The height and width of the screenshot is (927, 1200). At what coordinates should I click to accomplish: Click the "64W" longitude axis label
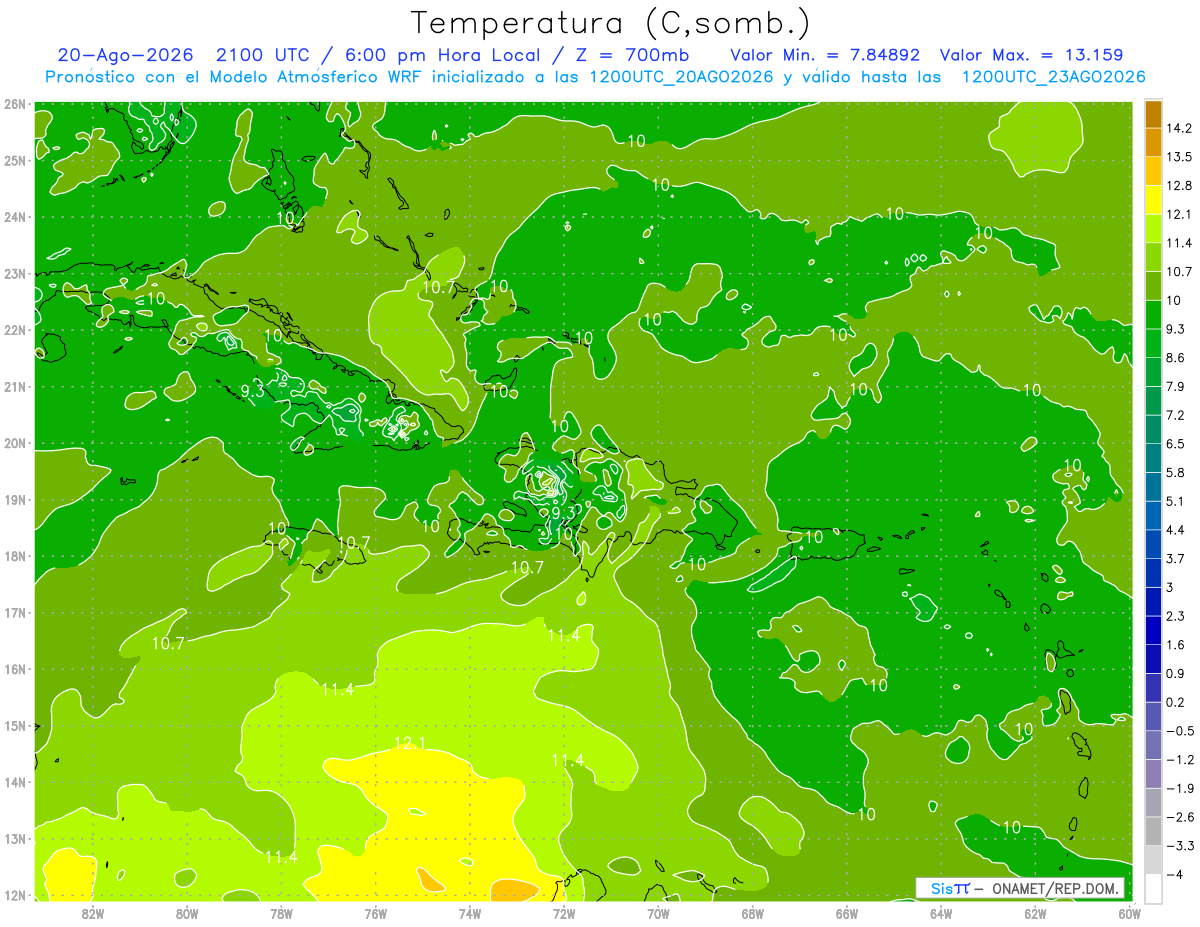941,913
